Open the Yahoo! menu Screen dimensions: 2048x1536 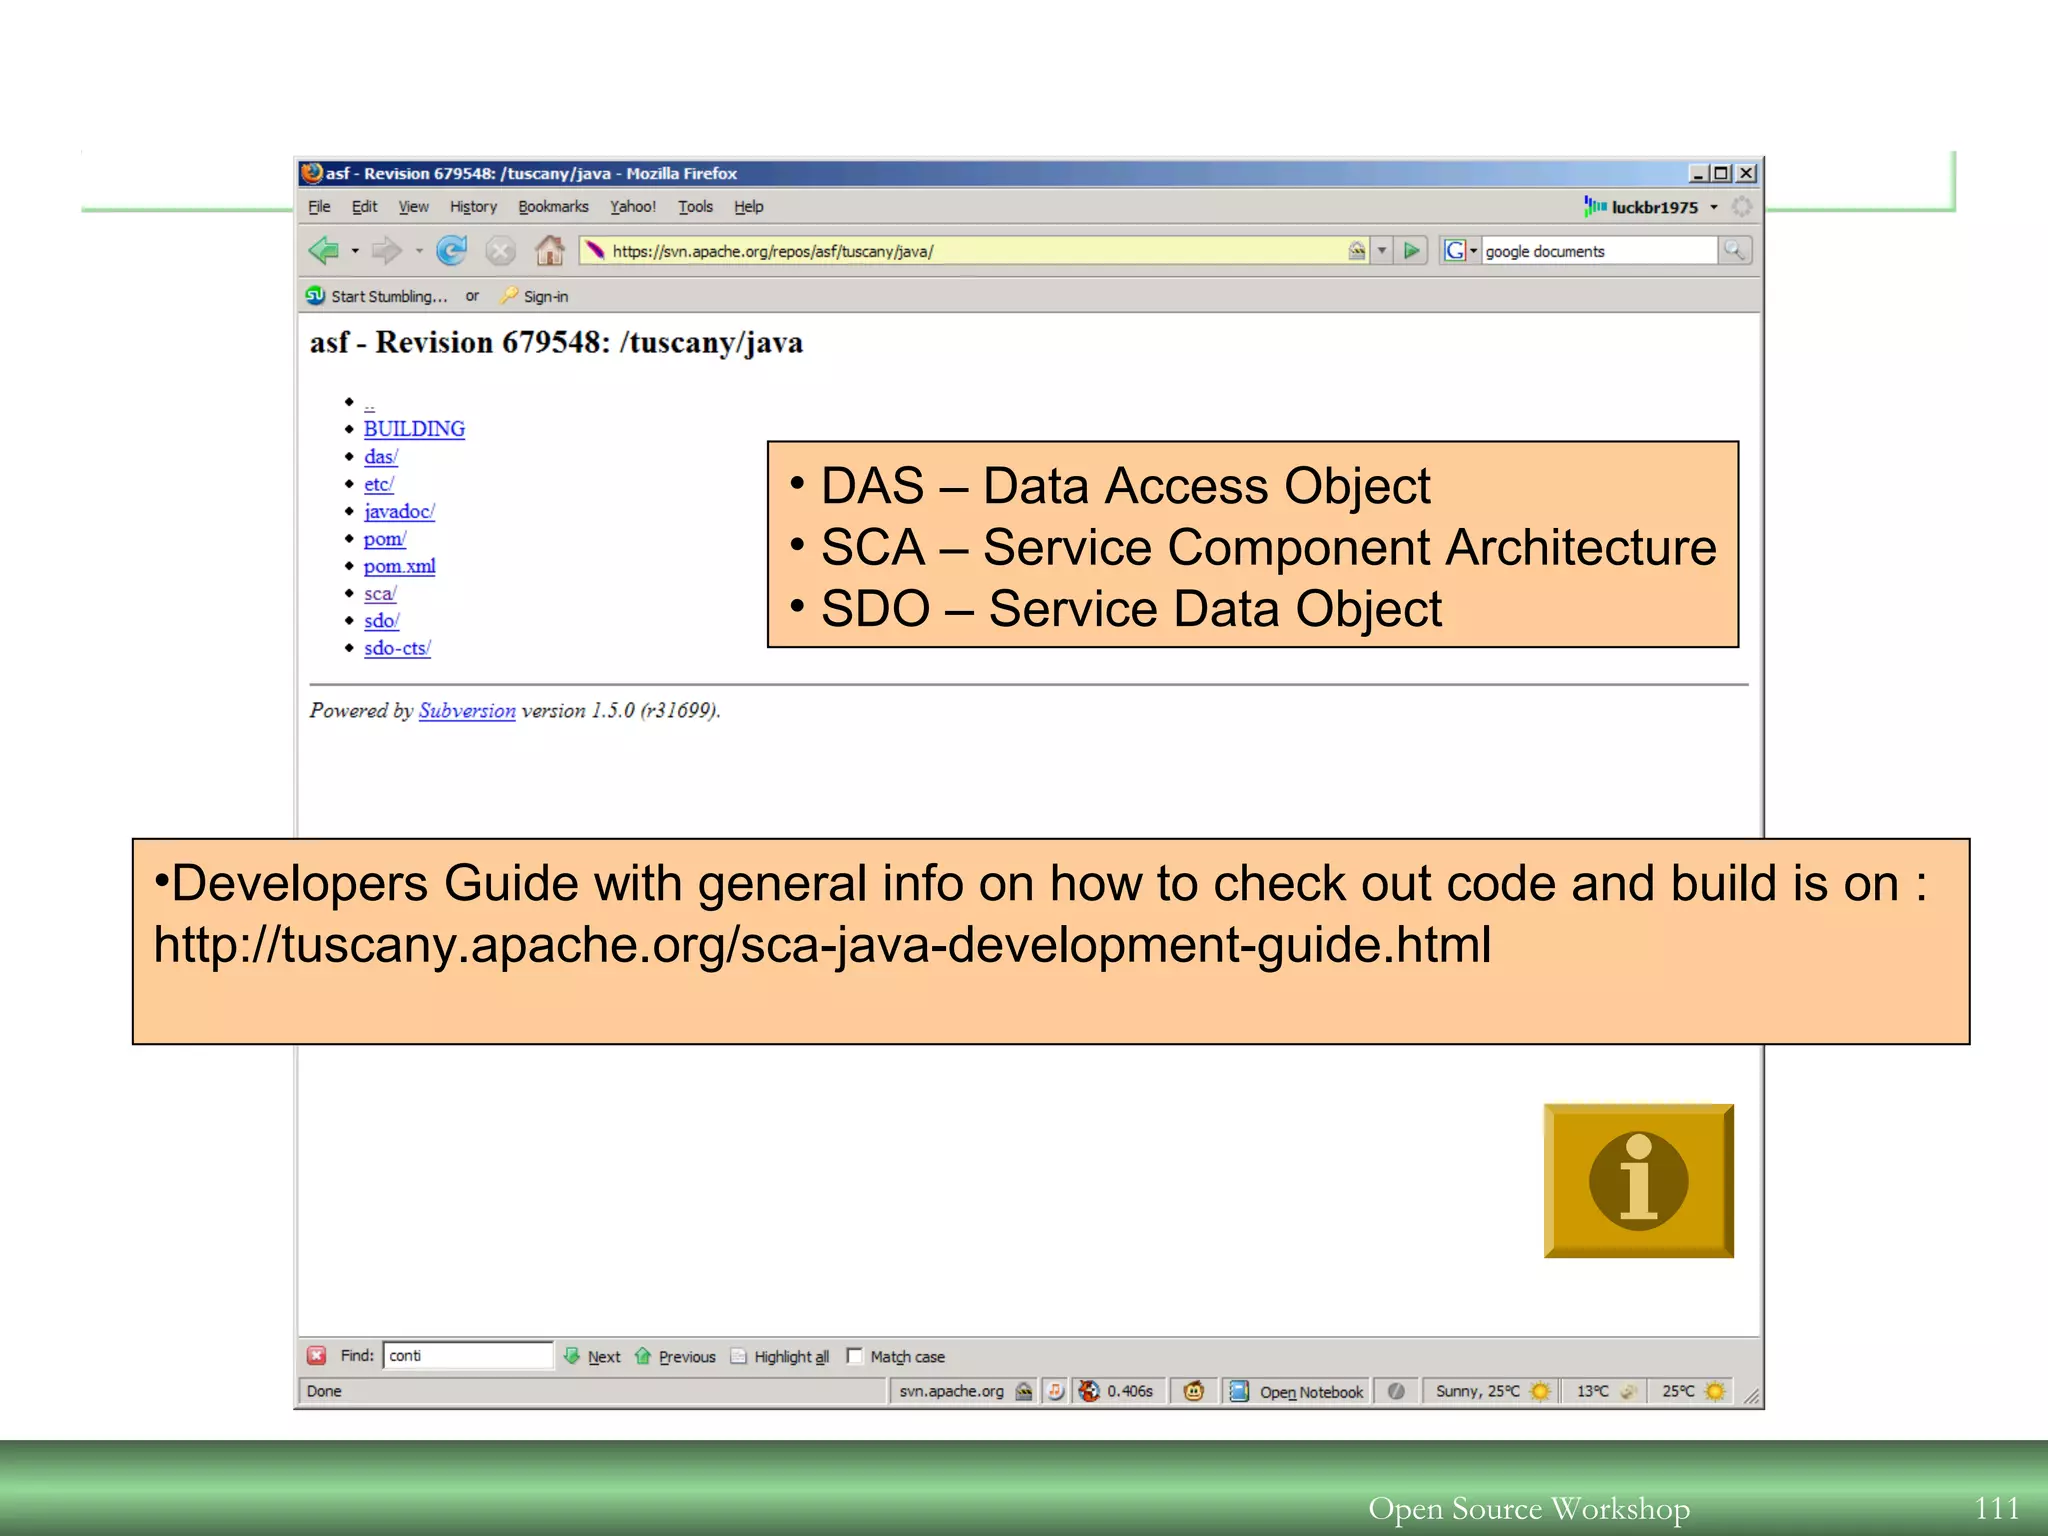pos(633,207)
